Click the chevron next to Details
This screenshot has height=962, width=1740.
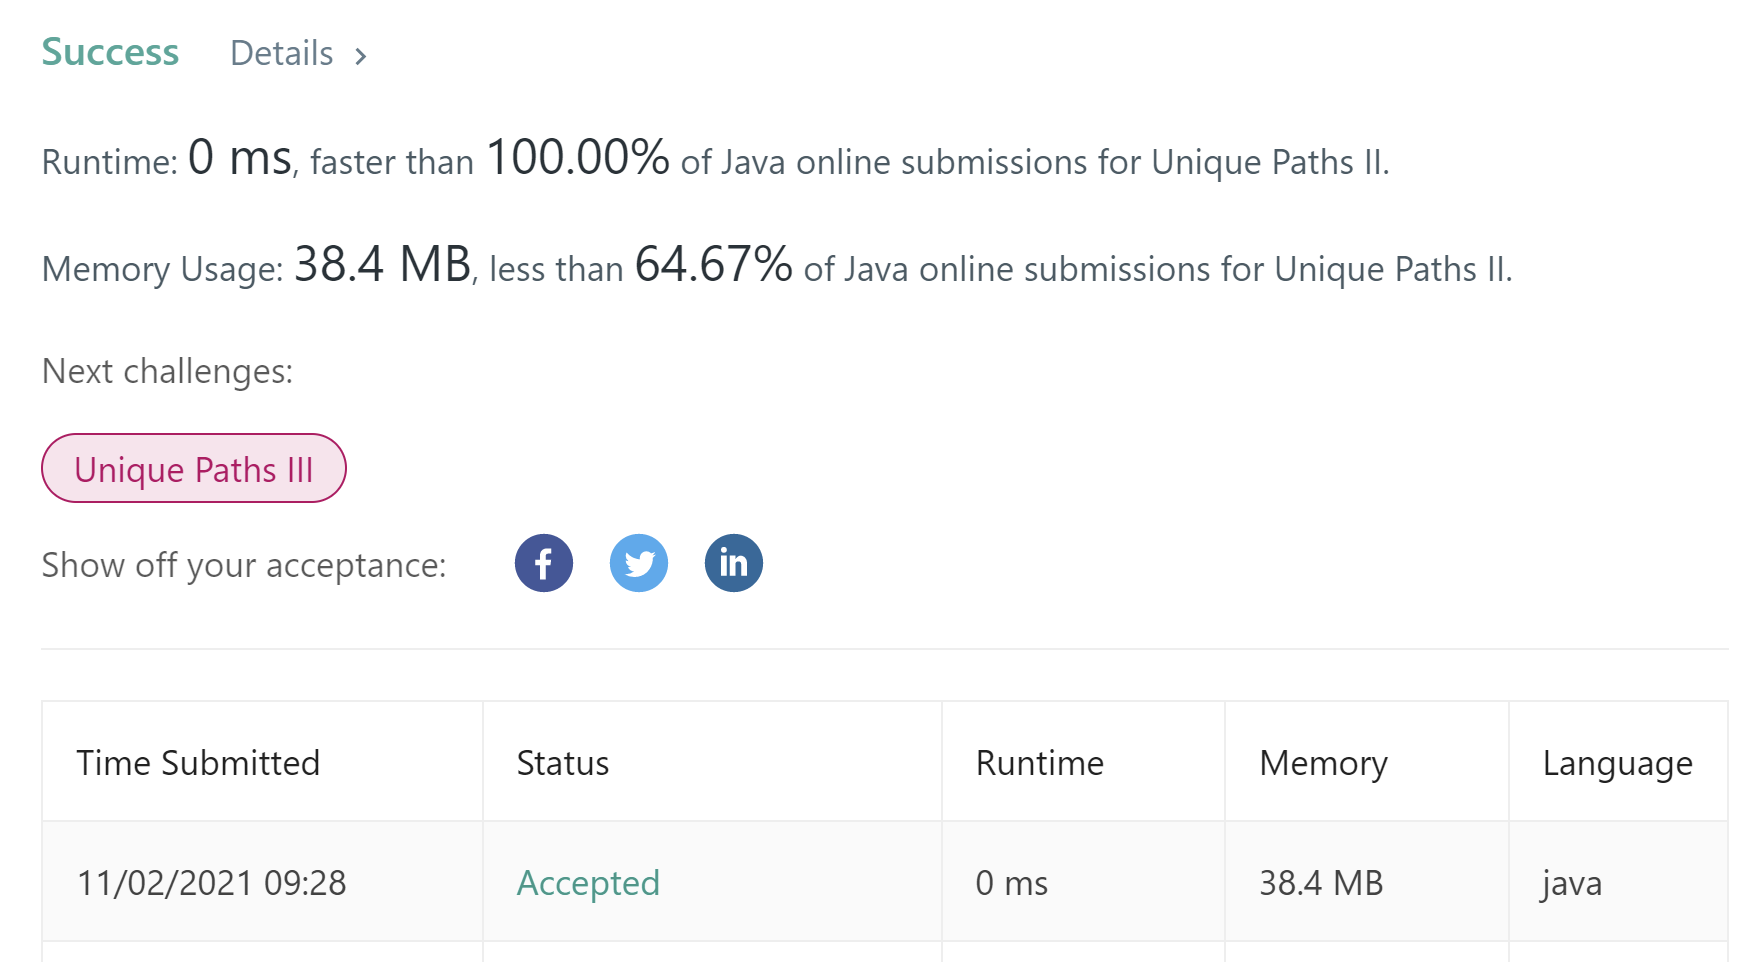(x=361, y=56)
